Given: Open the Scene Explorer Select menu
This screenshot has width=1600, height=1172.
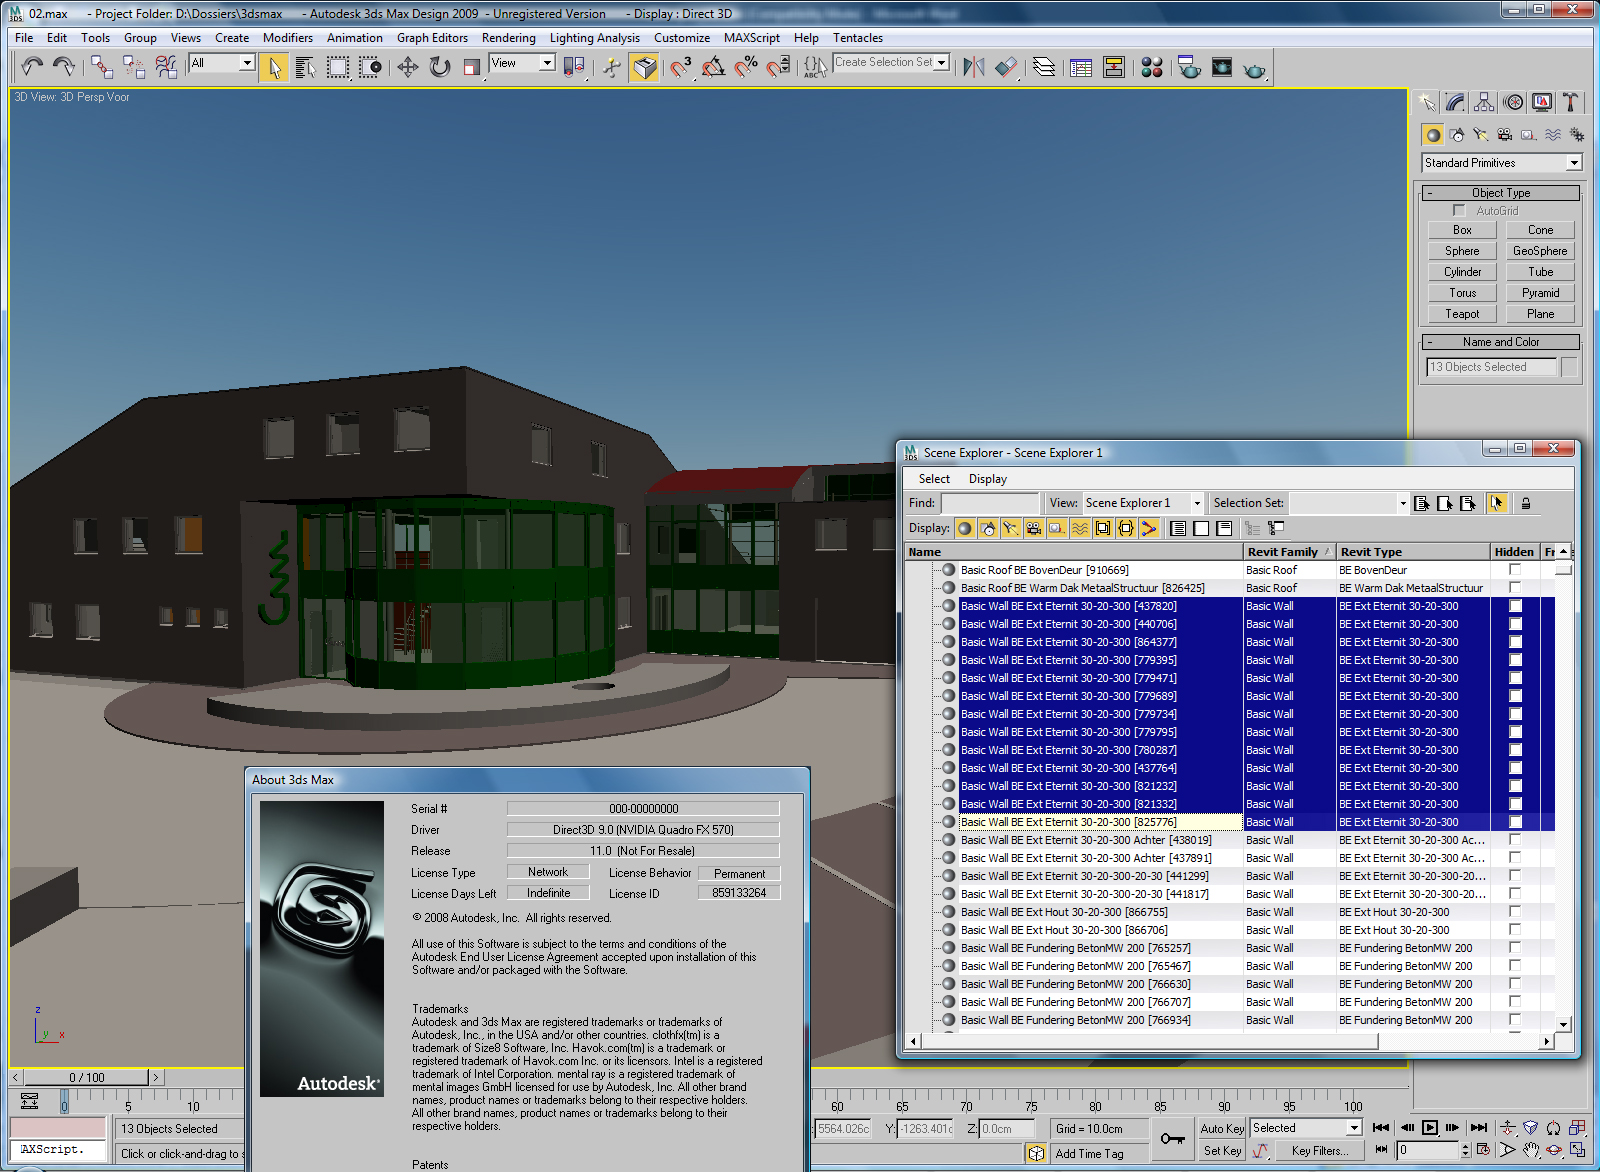Looking at the screenshot, I should pos(934,479).
